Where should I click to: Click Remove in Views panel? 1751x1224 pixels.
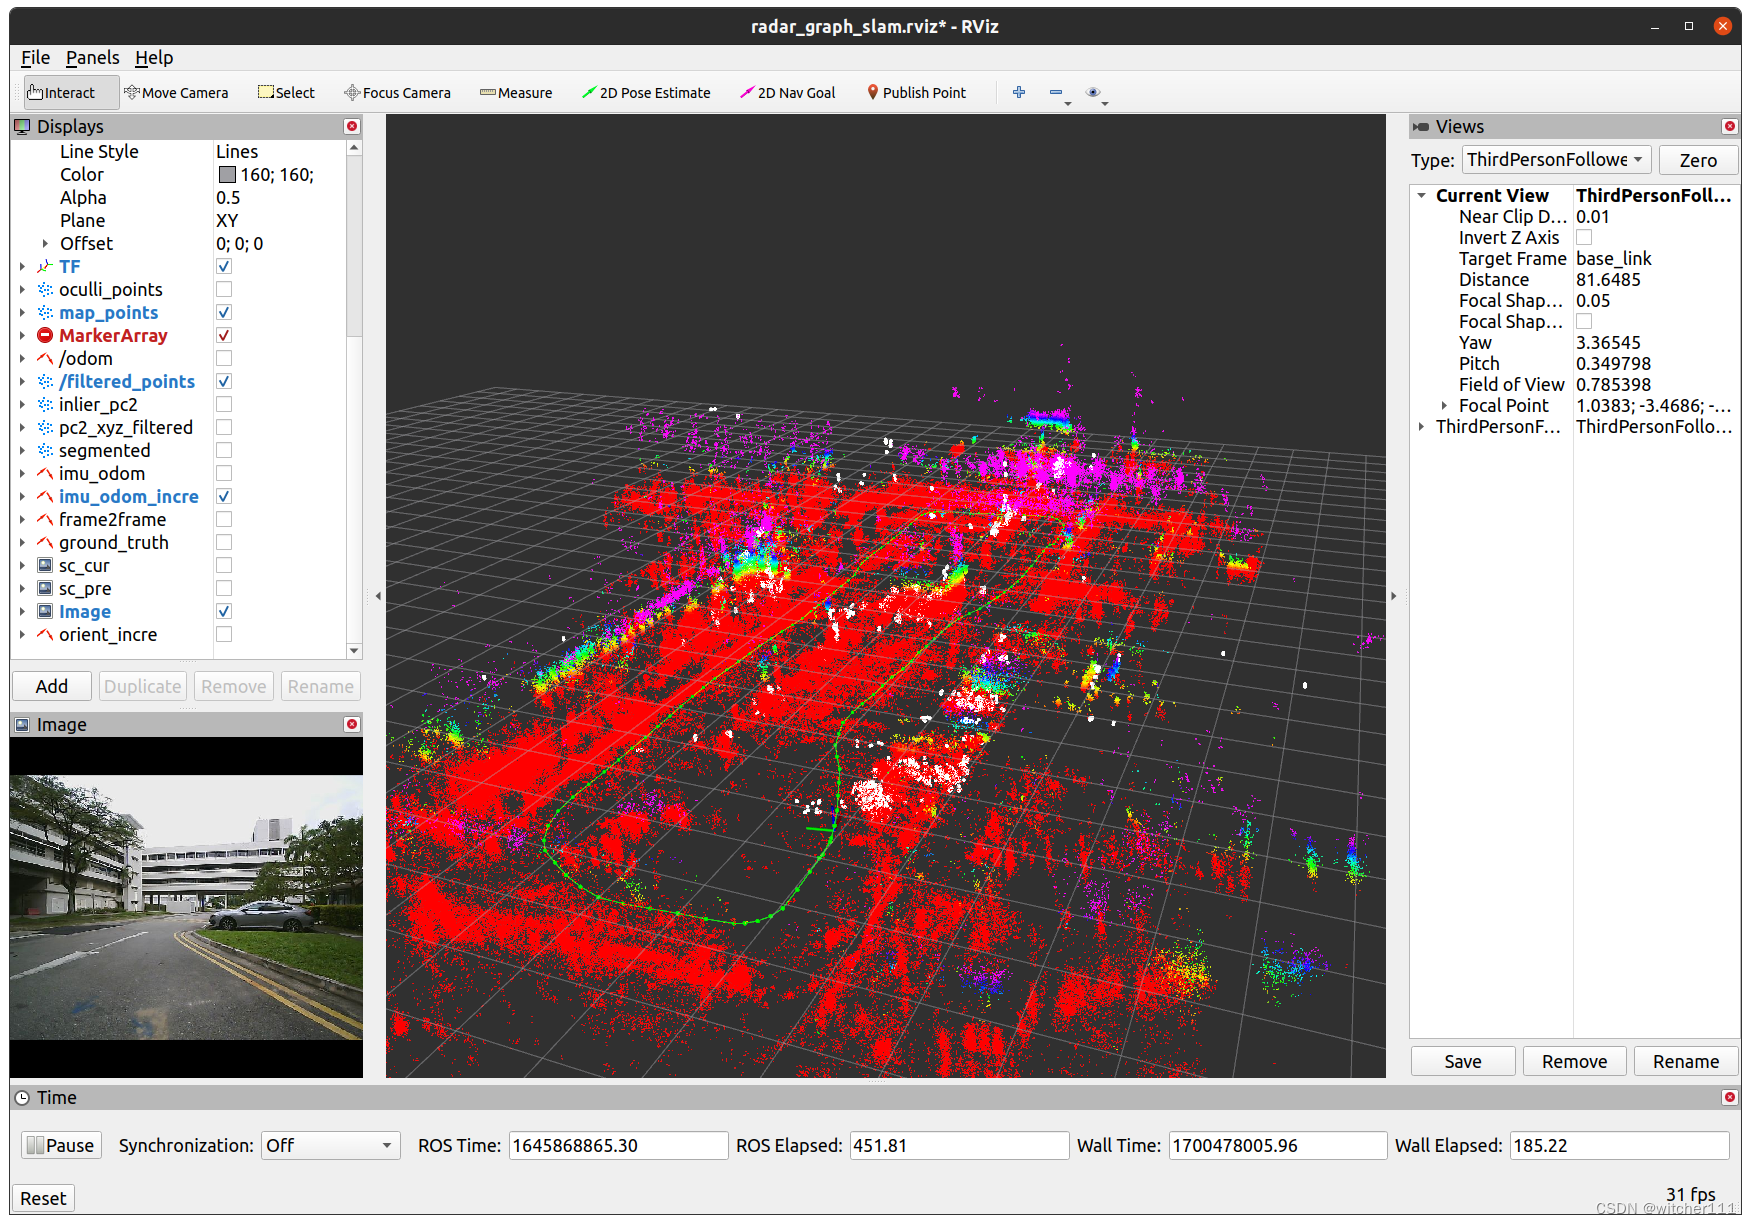point(1574,1061)
